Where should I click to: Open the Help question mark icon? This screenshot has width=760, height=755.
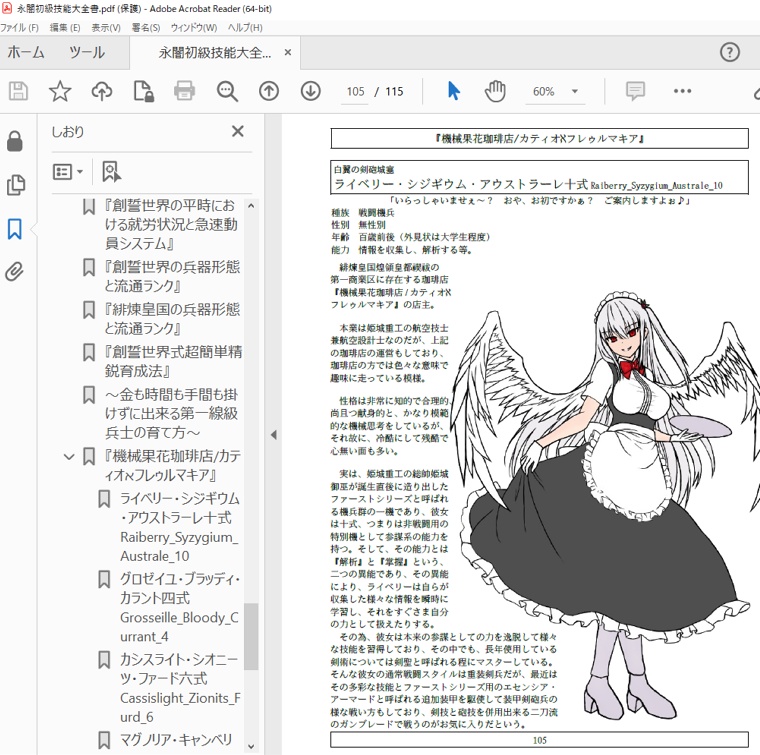(729, 52)
